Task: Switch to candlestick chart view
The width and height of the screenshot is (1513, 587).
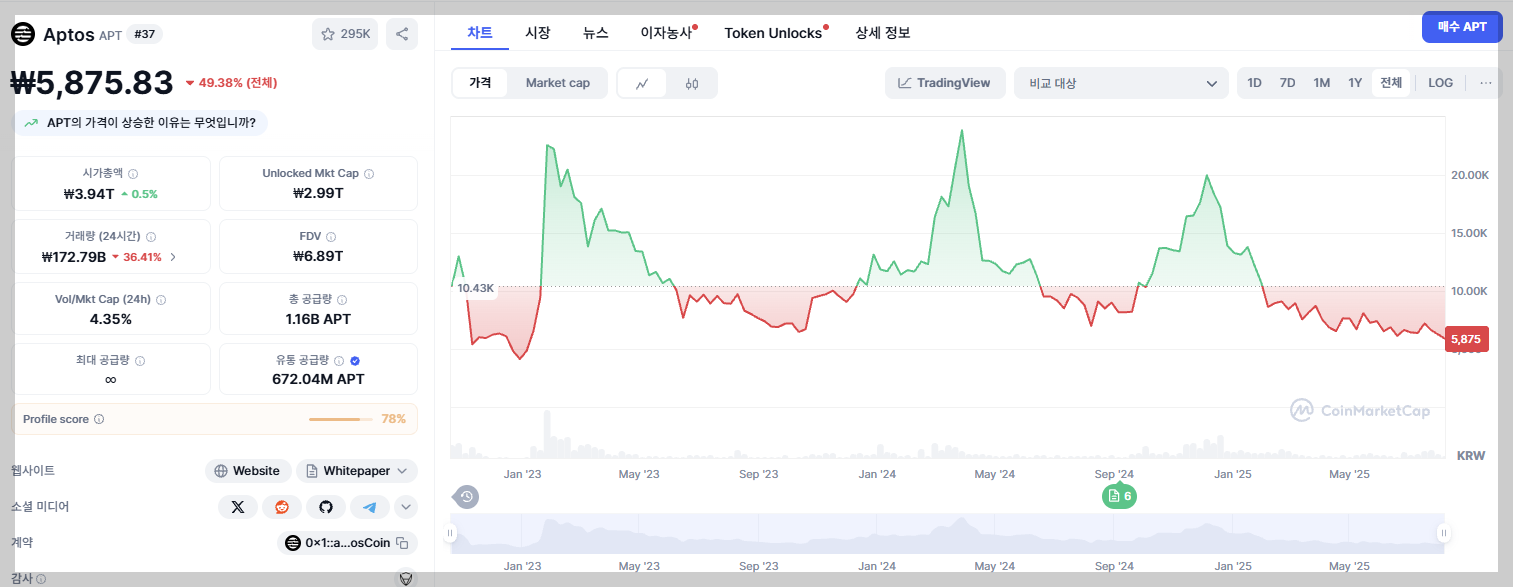Action: (692, 83)
